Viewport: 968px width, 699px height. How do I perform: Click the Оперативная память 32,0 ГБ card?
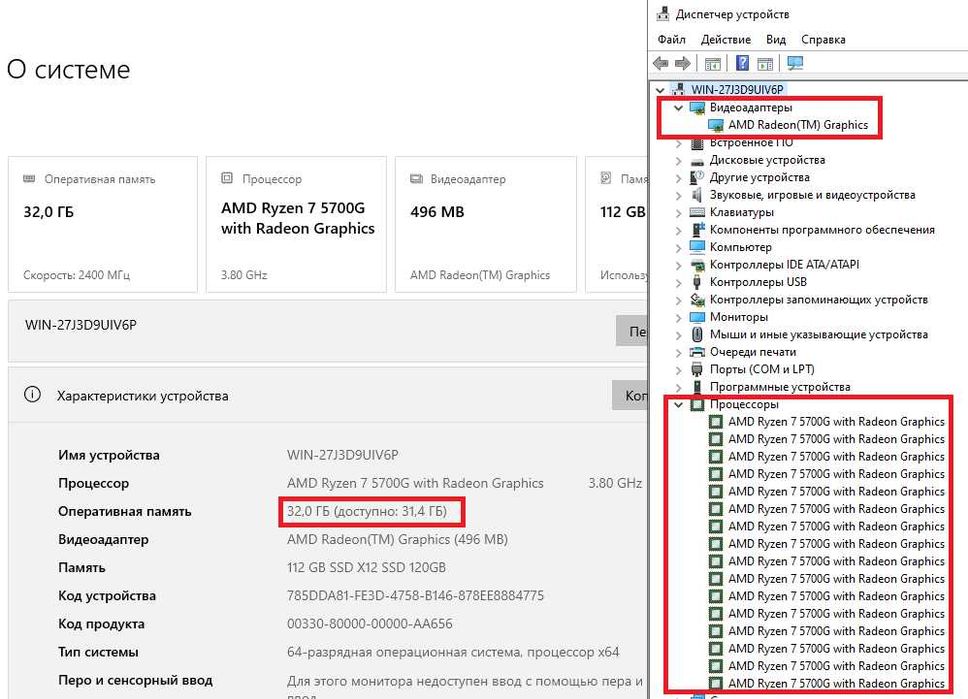tap(102, 224)
